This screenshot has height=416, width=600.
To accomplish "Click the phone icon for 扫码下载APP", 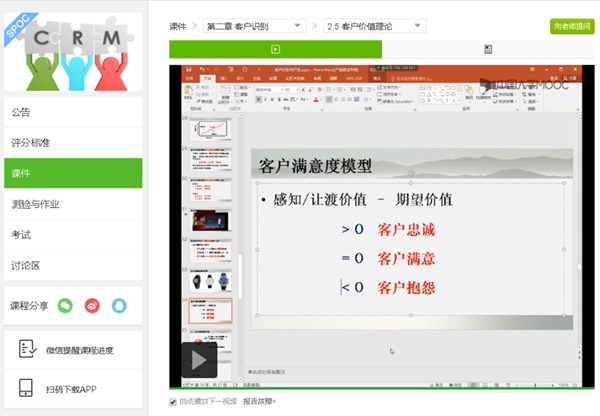I will (x=26, y=388).
